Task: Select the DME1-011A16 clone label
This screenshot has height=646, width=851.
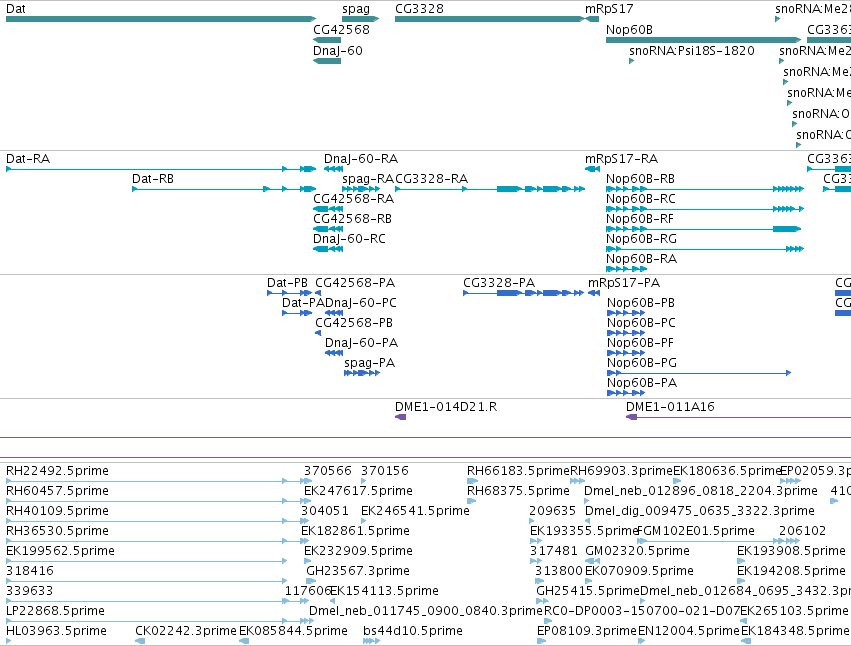Action: (x=670, y=407)
